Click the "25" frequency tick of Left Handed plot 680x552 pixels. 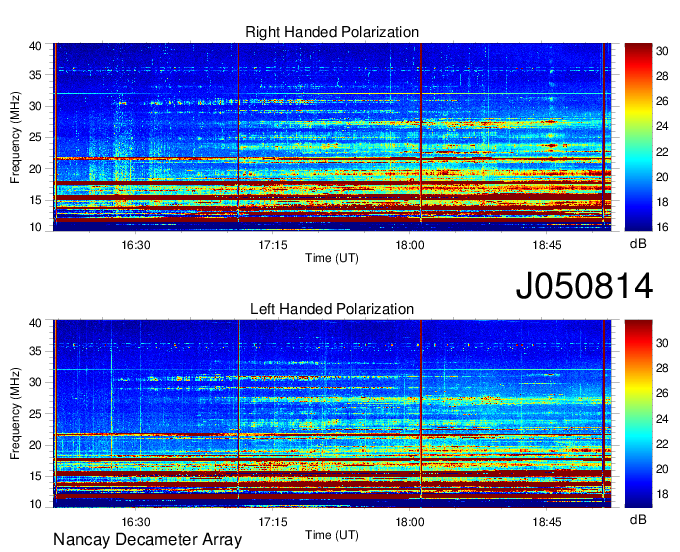(x=35, y=414)
